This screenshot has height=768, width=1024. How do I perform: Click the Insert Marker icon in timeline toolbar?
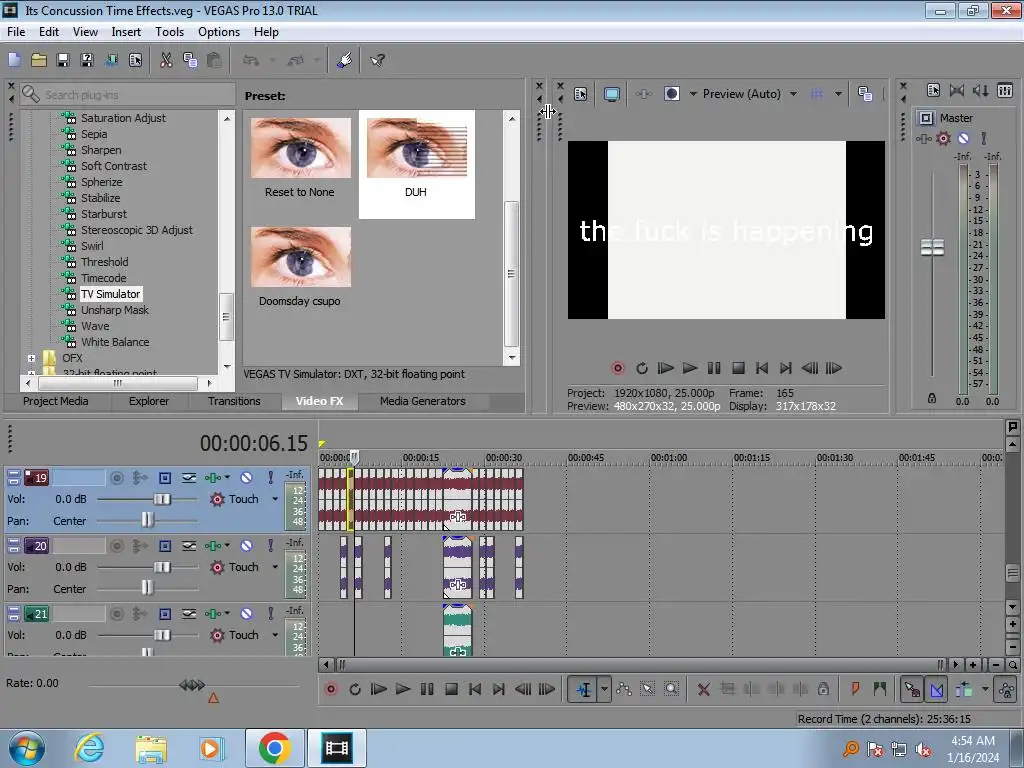coord(855,689)
